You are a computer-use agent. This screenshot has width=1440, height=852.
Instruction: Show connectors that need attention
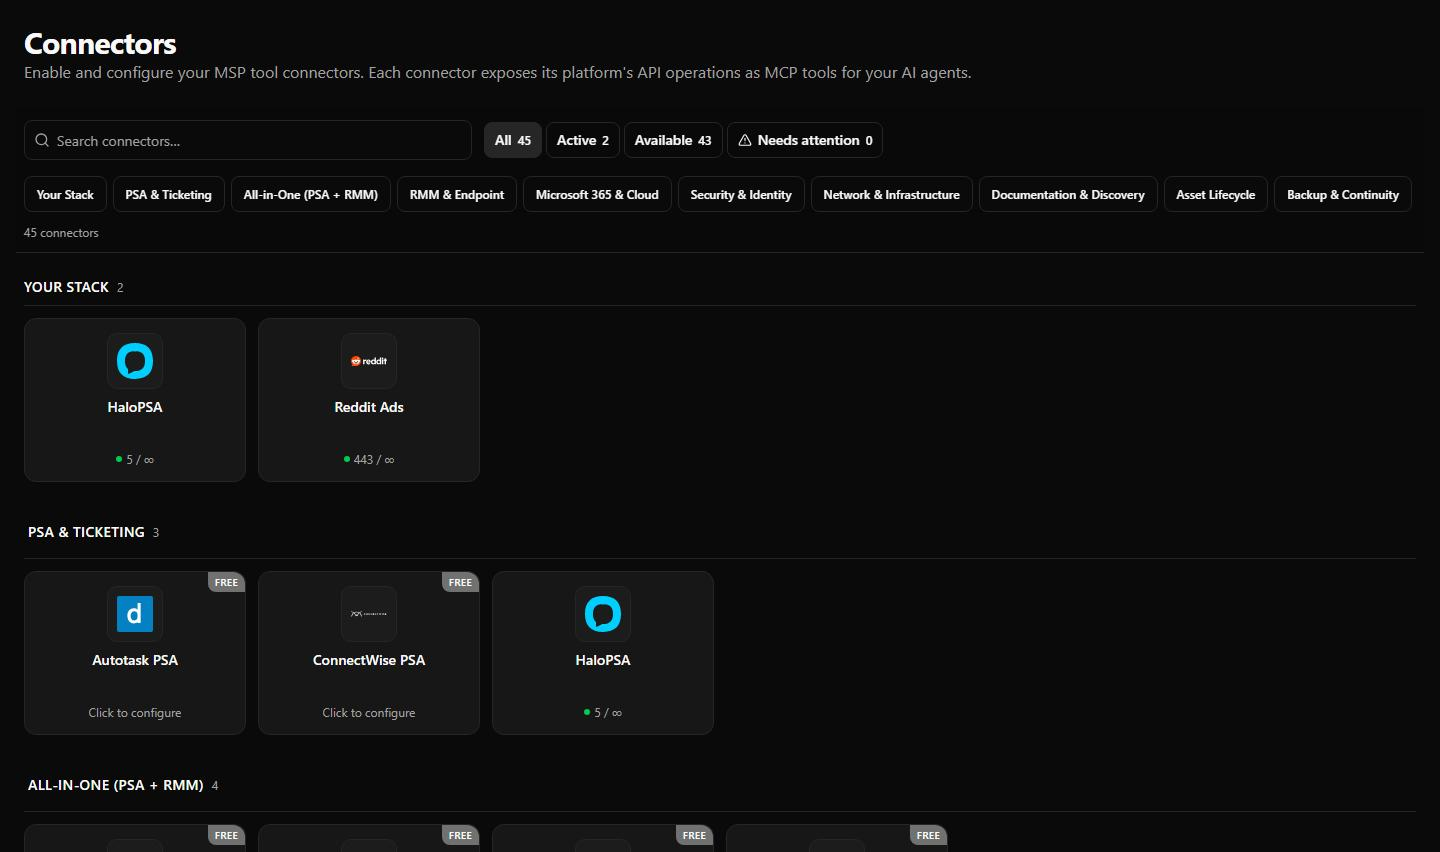tap(805, 140)
